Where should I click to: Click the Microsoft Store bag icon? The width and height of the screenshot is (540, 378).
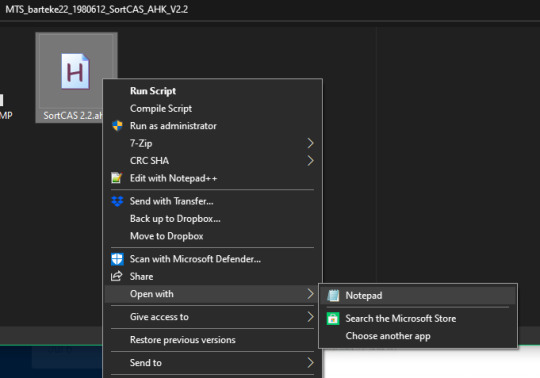(333, 318)
